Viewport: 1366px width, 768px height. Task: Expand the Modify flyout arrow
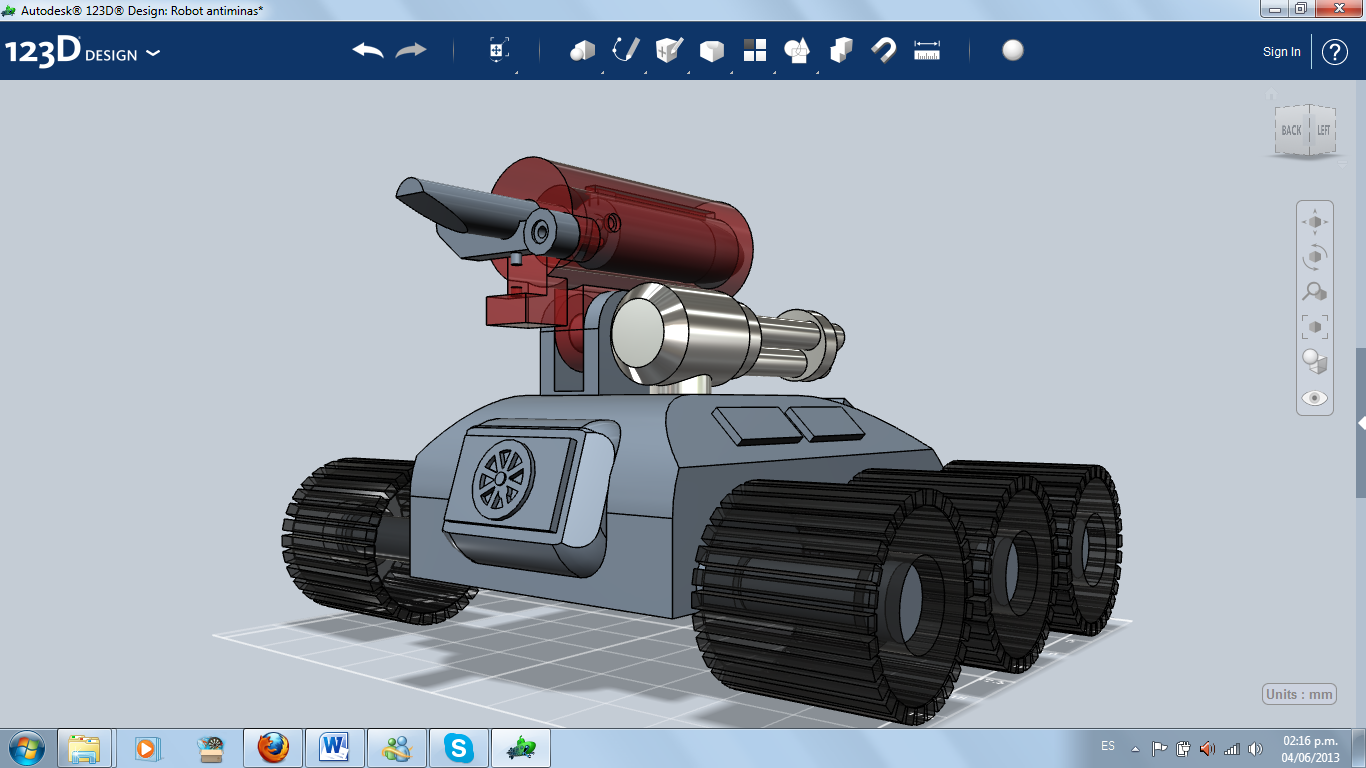[731, 72]
